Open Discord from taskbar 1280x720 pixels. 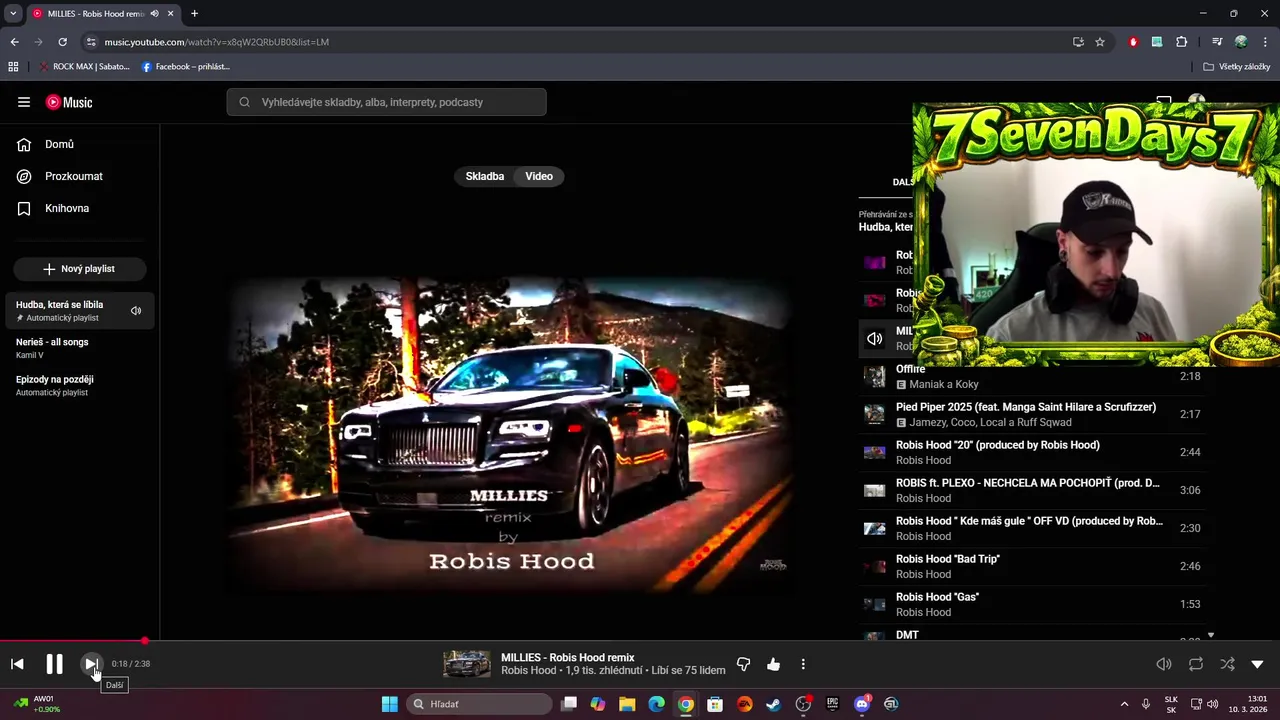[x=862, y=704]
